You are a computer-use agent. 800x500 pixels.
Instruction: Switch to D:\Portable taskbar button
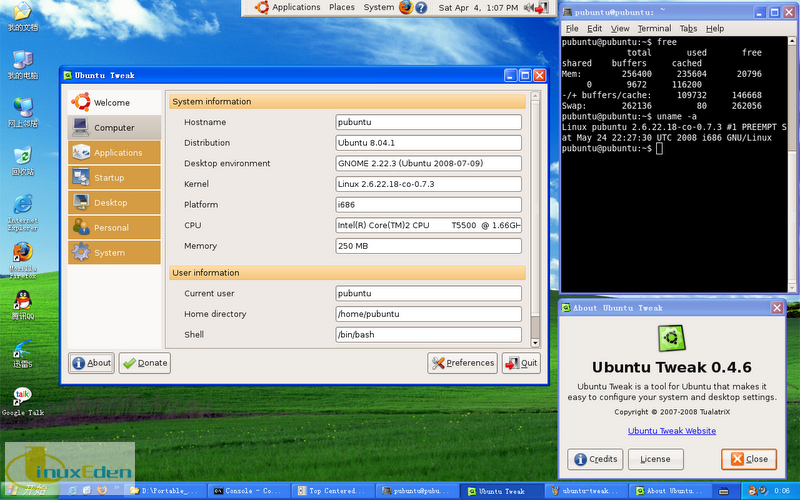point(166,491)
